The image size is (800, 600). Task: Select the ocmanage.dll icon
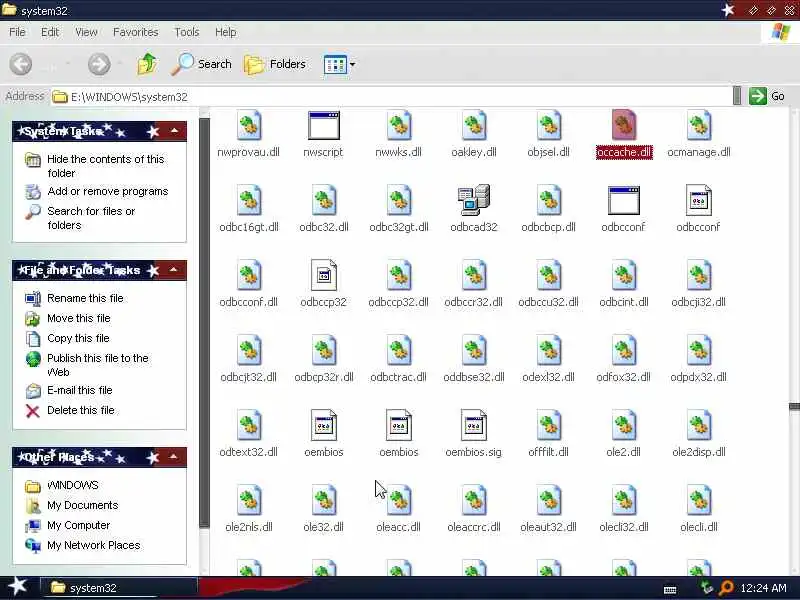point(698,126)
